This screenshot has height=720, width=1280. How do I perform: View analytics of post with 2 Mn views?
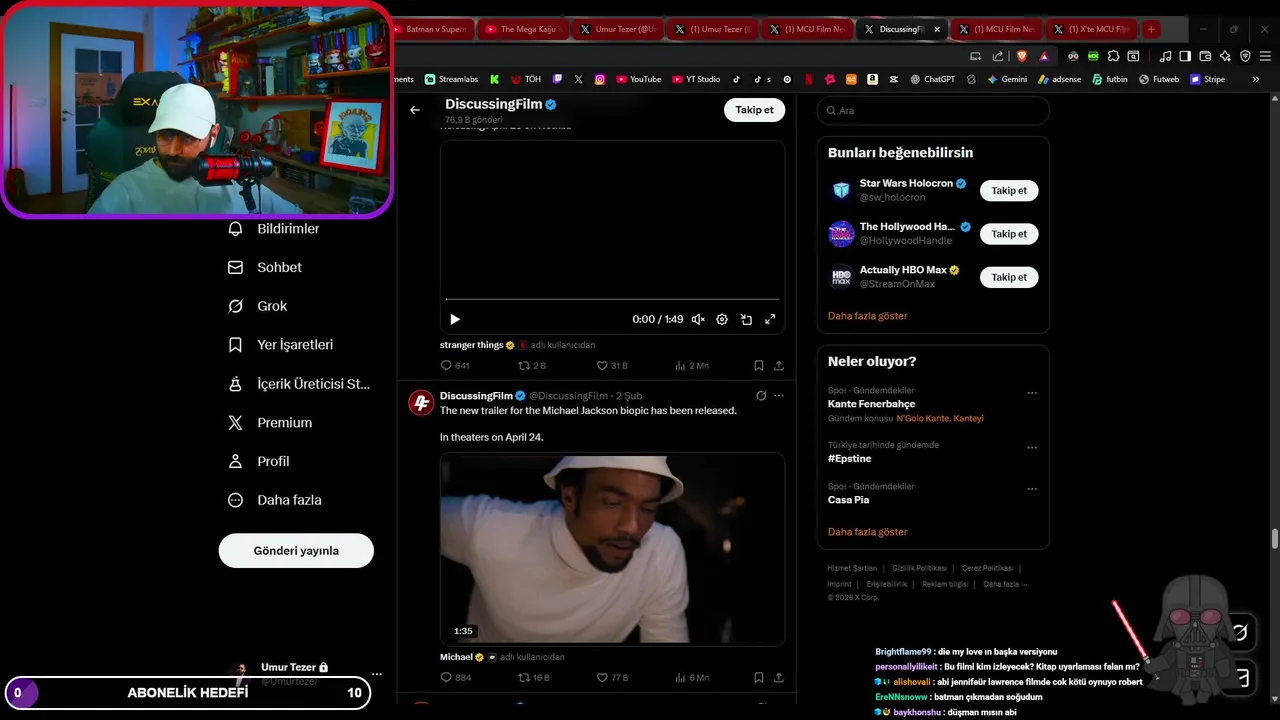(692, 366)
